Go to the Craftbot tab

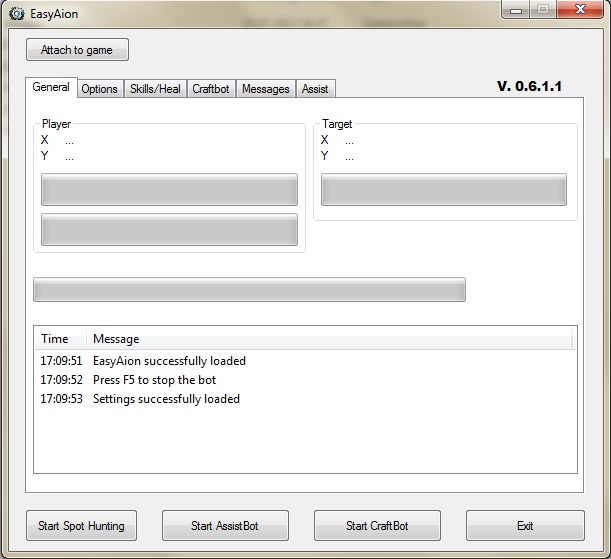coord(211,89)
